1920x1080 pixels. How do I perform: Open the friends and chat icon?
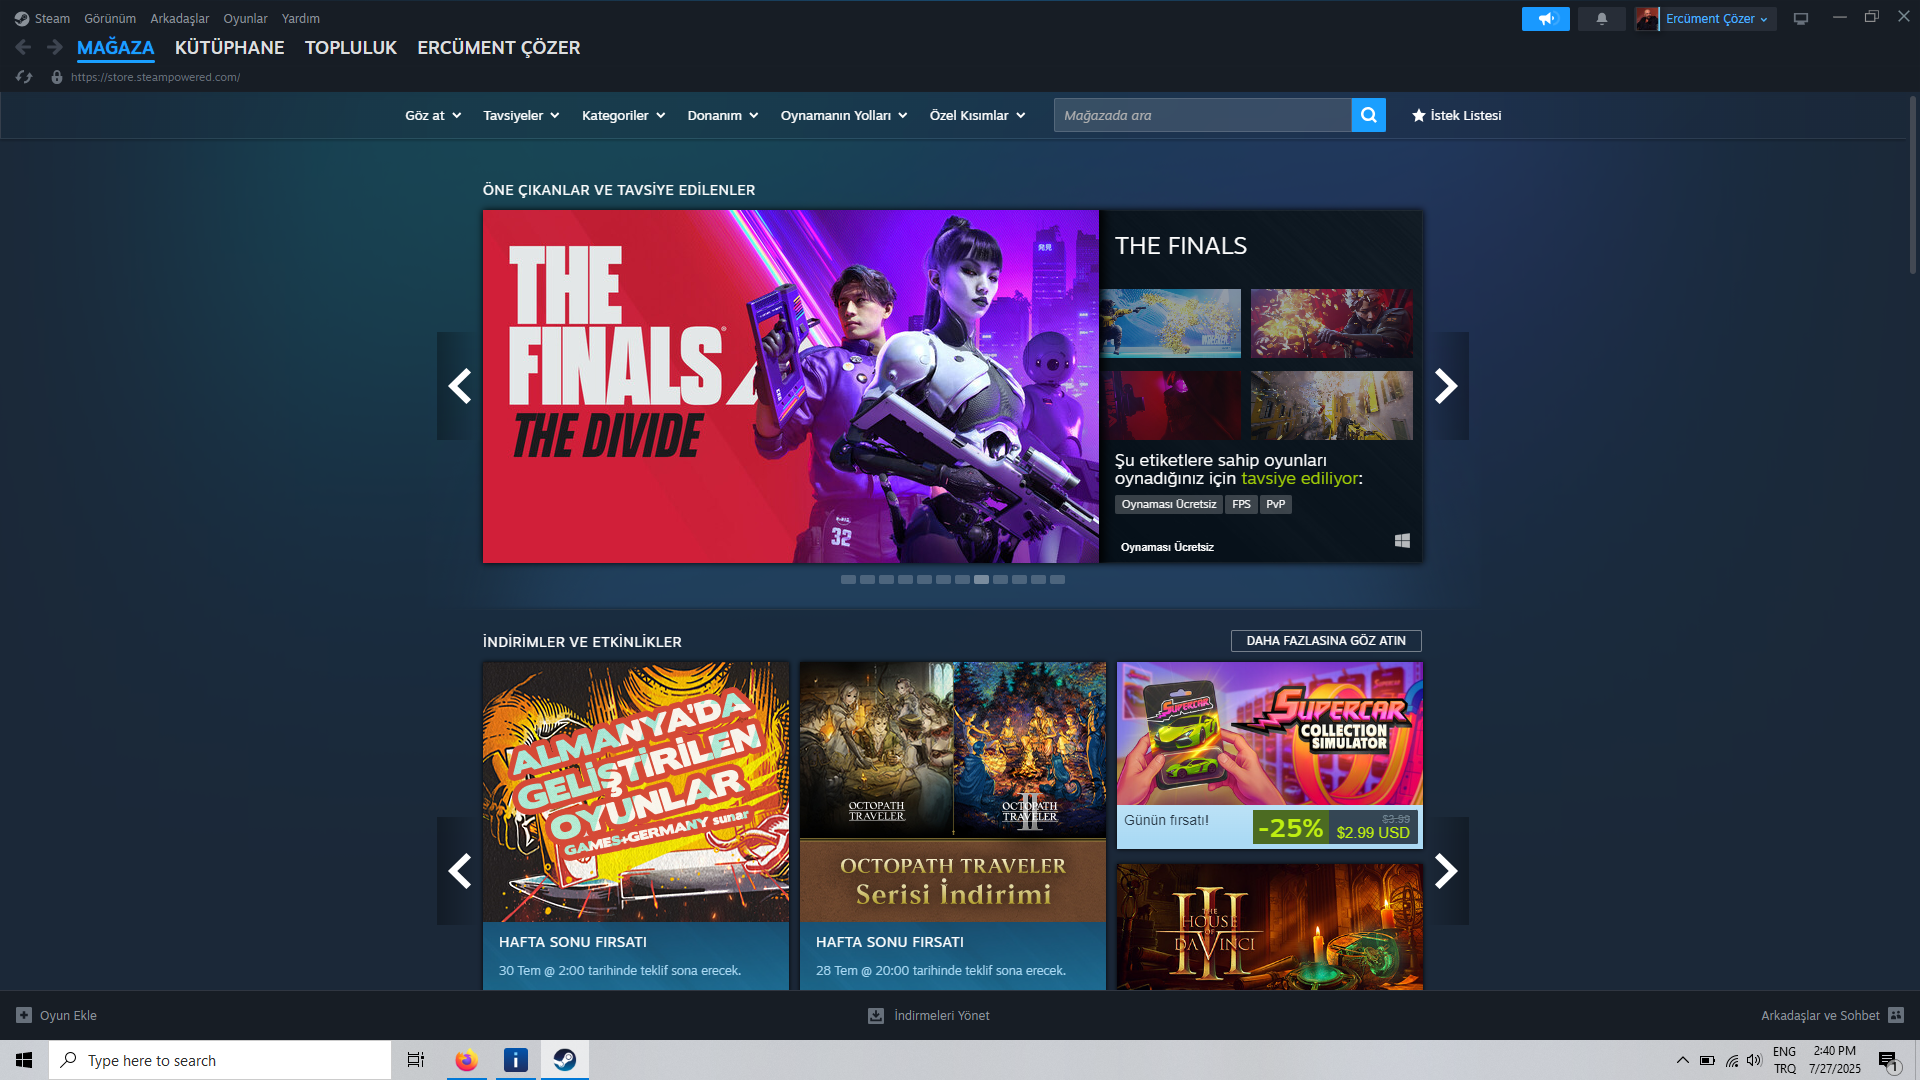1896,1015
